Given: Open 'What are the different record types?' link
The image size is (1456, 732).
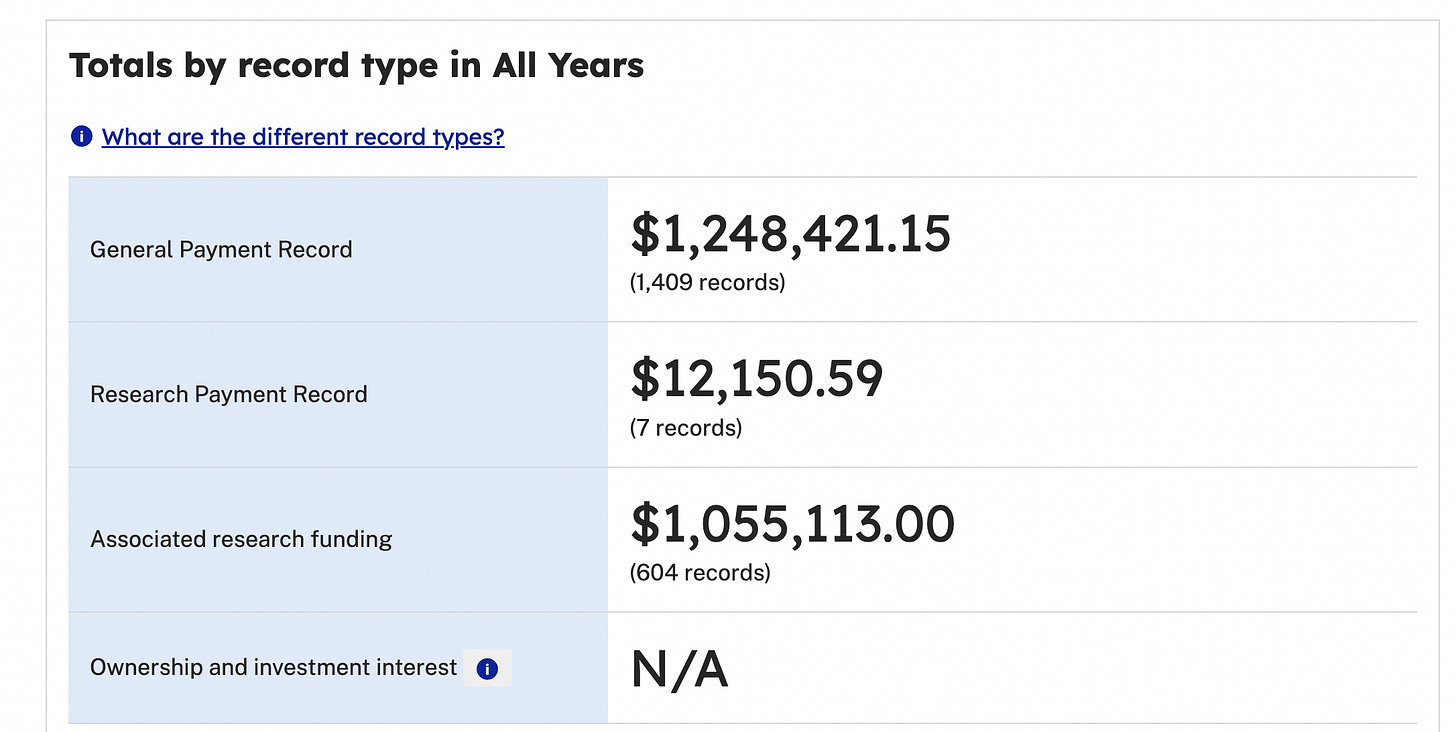Looking at the screenshot, I should [x=303, y=137].
